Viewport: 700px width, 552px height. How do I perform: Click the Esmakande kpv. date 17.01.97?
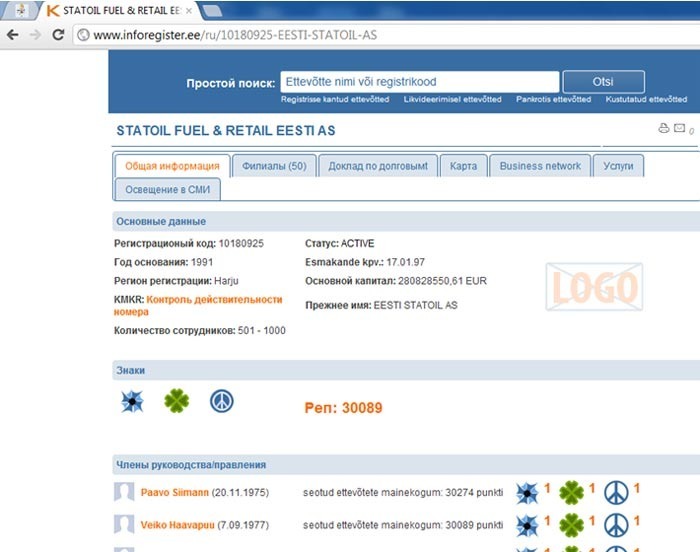pyautogui.click(x=405, y=262)
